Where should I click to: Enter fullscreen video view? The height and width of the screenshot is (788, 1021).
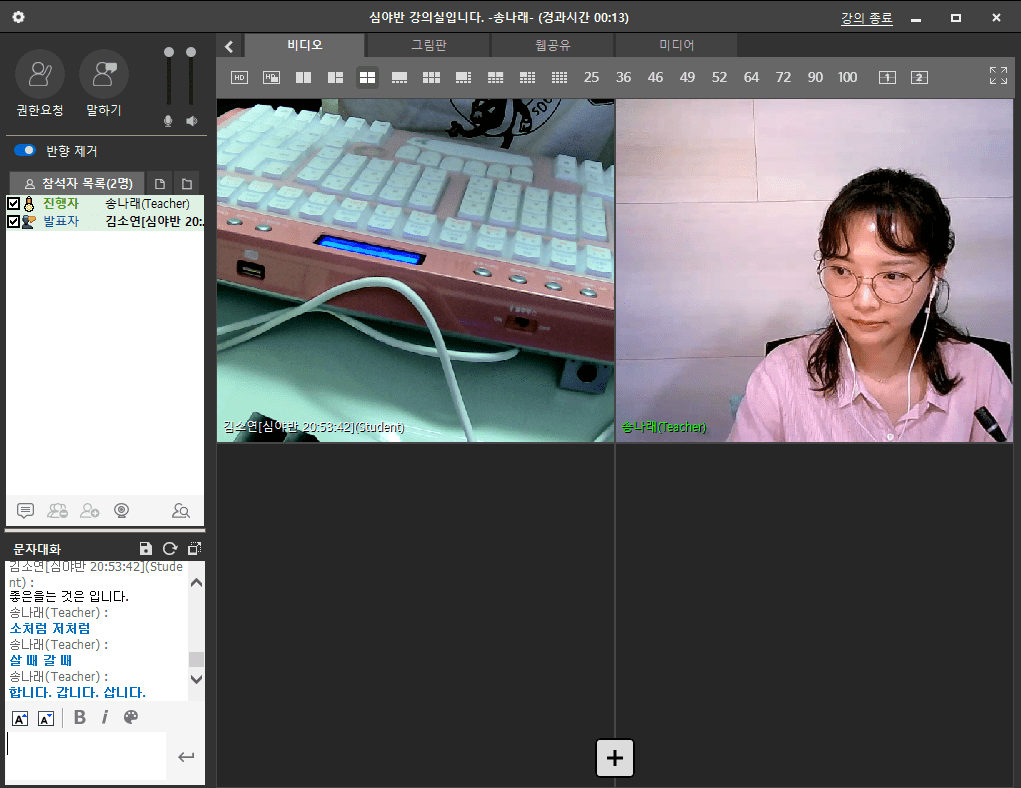point(997,76)
